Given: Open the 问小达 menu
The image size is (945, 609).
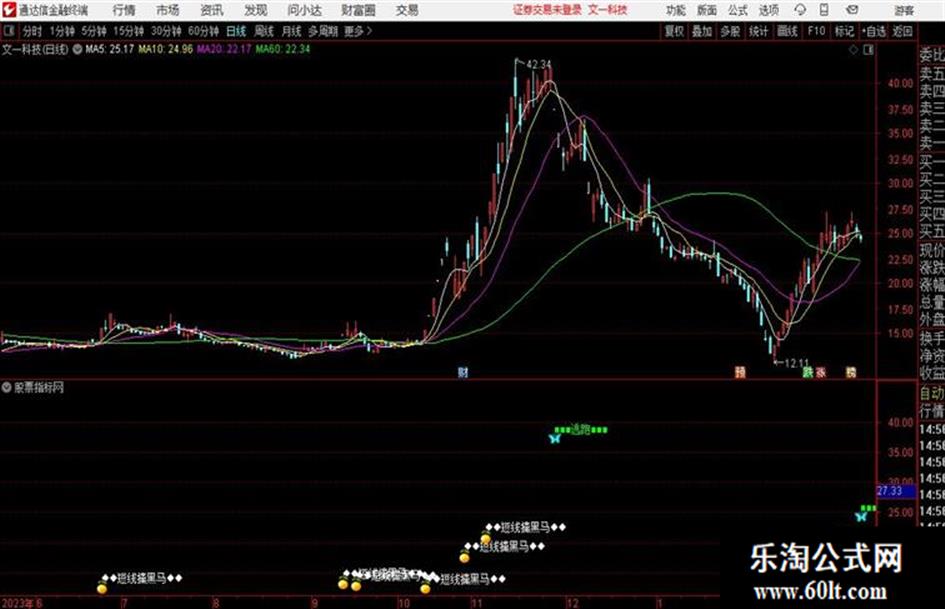Looking at the screenshot, I should (x=305, y=10).
